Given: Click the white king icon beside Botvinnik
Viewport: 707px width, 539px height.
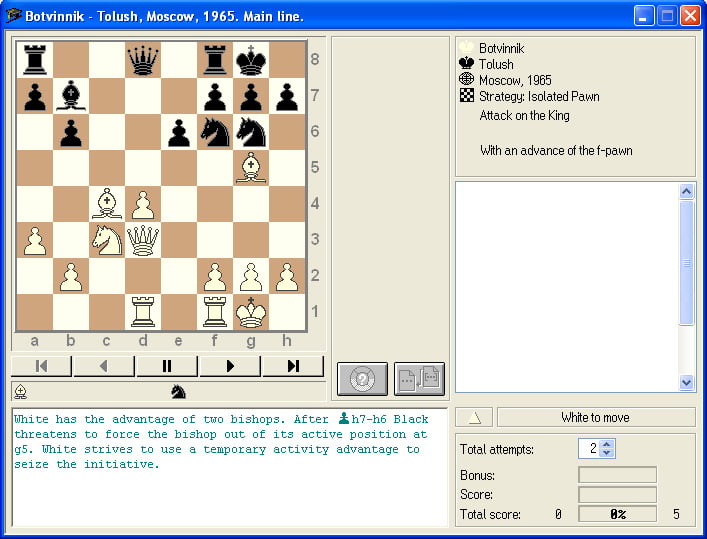Looking at the screenshot, I should [x=467, y=47].
